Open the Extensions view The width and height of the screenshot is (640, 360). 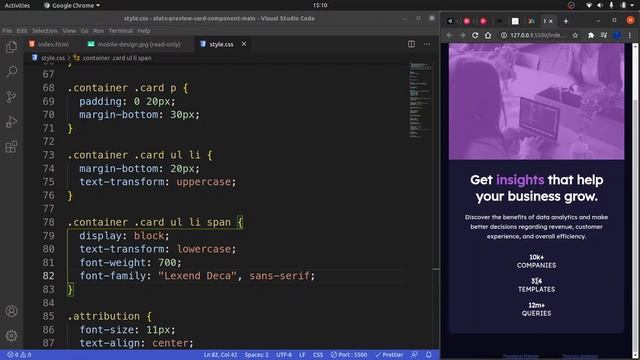11,147
